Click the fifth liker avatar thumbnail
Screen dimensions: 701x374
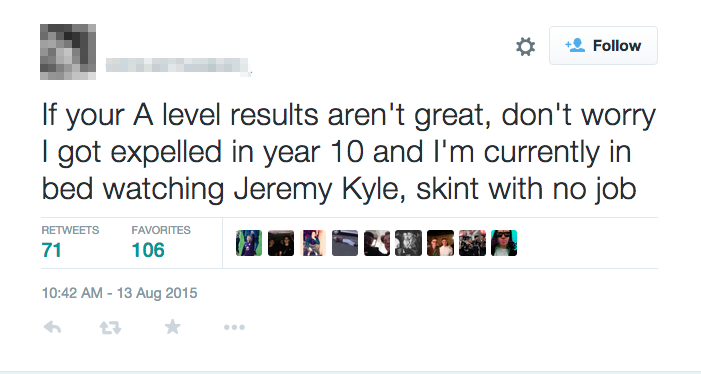[x=376, y=243]
